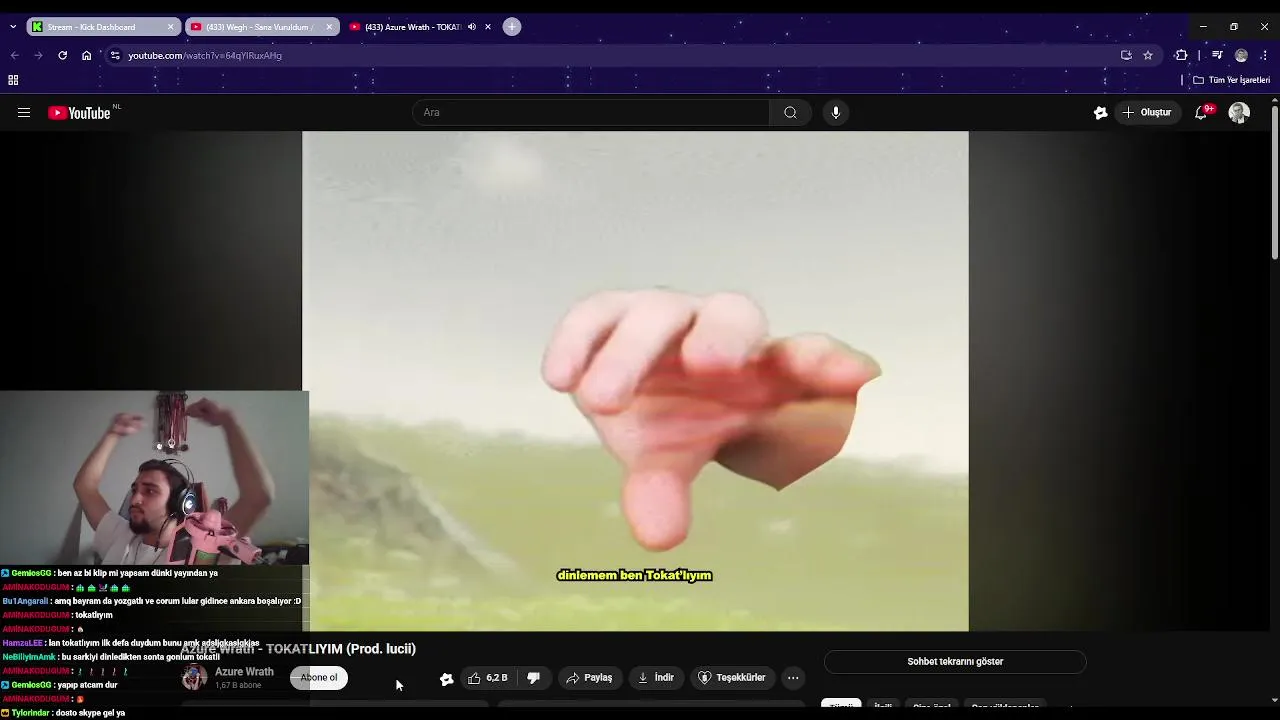This screenshot has width=1280, height=720.
Task: Click the search magnifier button
Action: (x=790, y=113)
